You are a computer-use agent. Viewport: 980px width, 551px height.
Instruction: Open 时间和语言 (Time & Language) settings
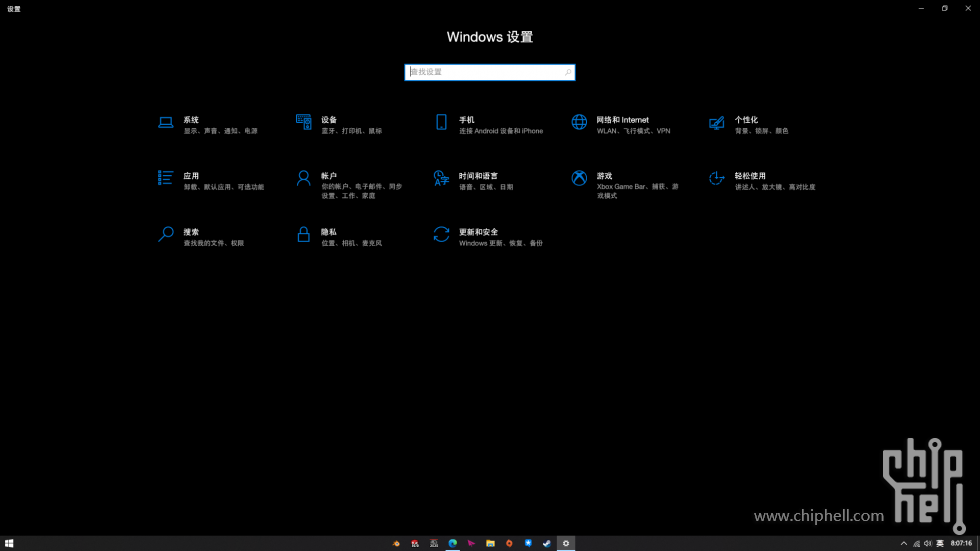pyautogui.click(x=475, y=181)
